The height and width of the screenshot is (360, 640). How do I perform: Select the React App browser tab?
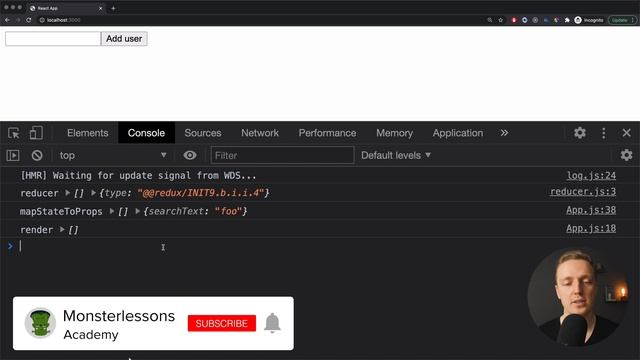click(65, 8)
